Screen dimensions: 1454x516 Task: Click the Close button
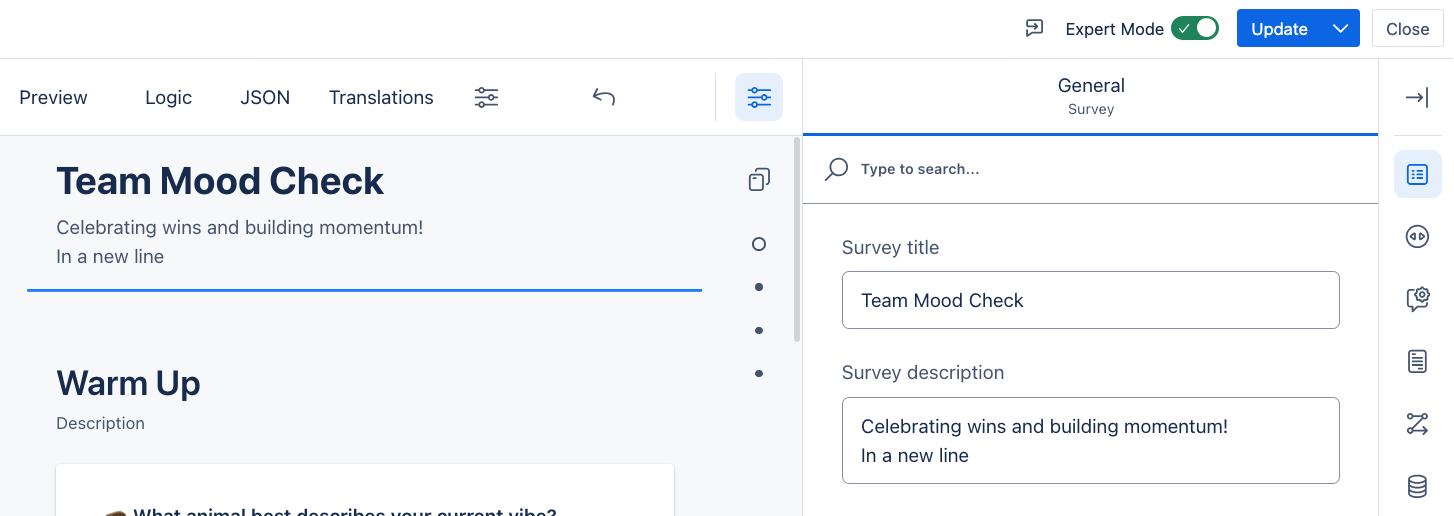point(1407,28)
